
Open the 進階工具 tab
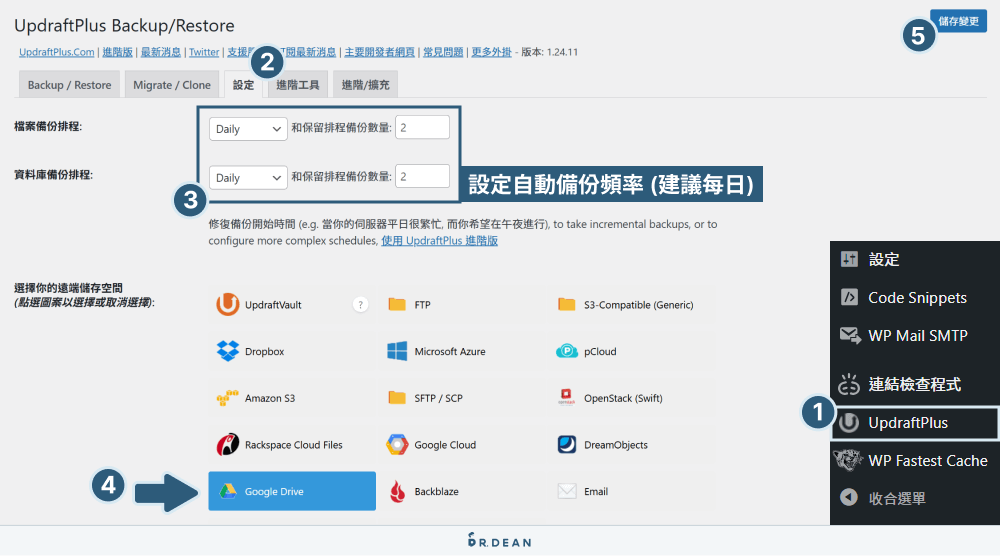[x=298, y=85]
